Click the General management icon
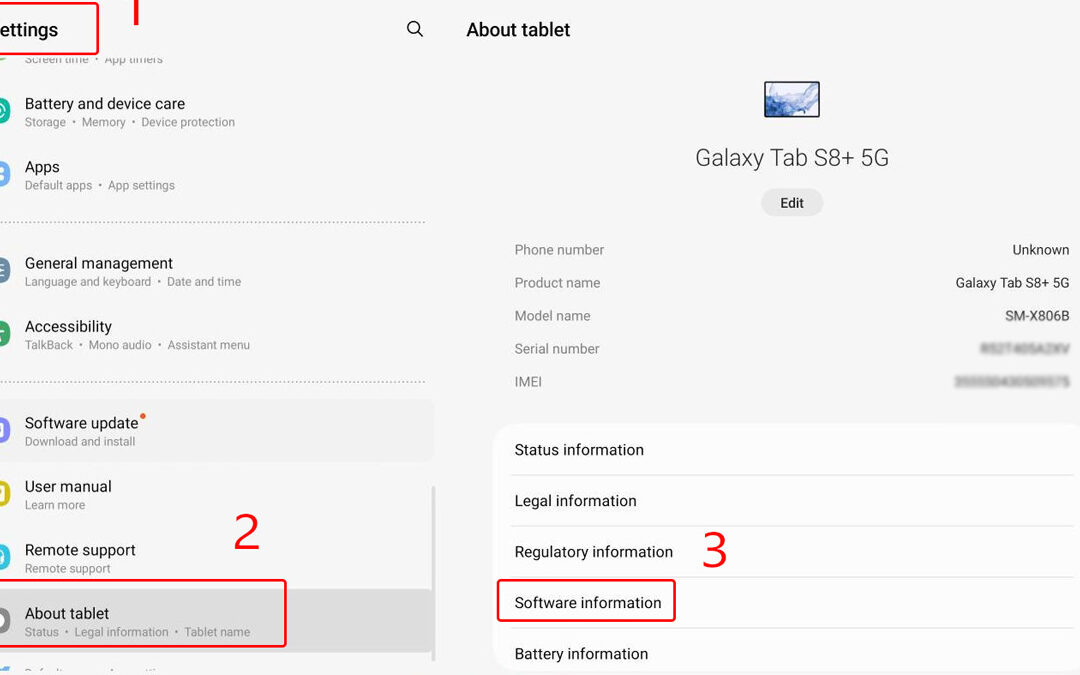The image size is (1080, 675). tap(3, 271)
